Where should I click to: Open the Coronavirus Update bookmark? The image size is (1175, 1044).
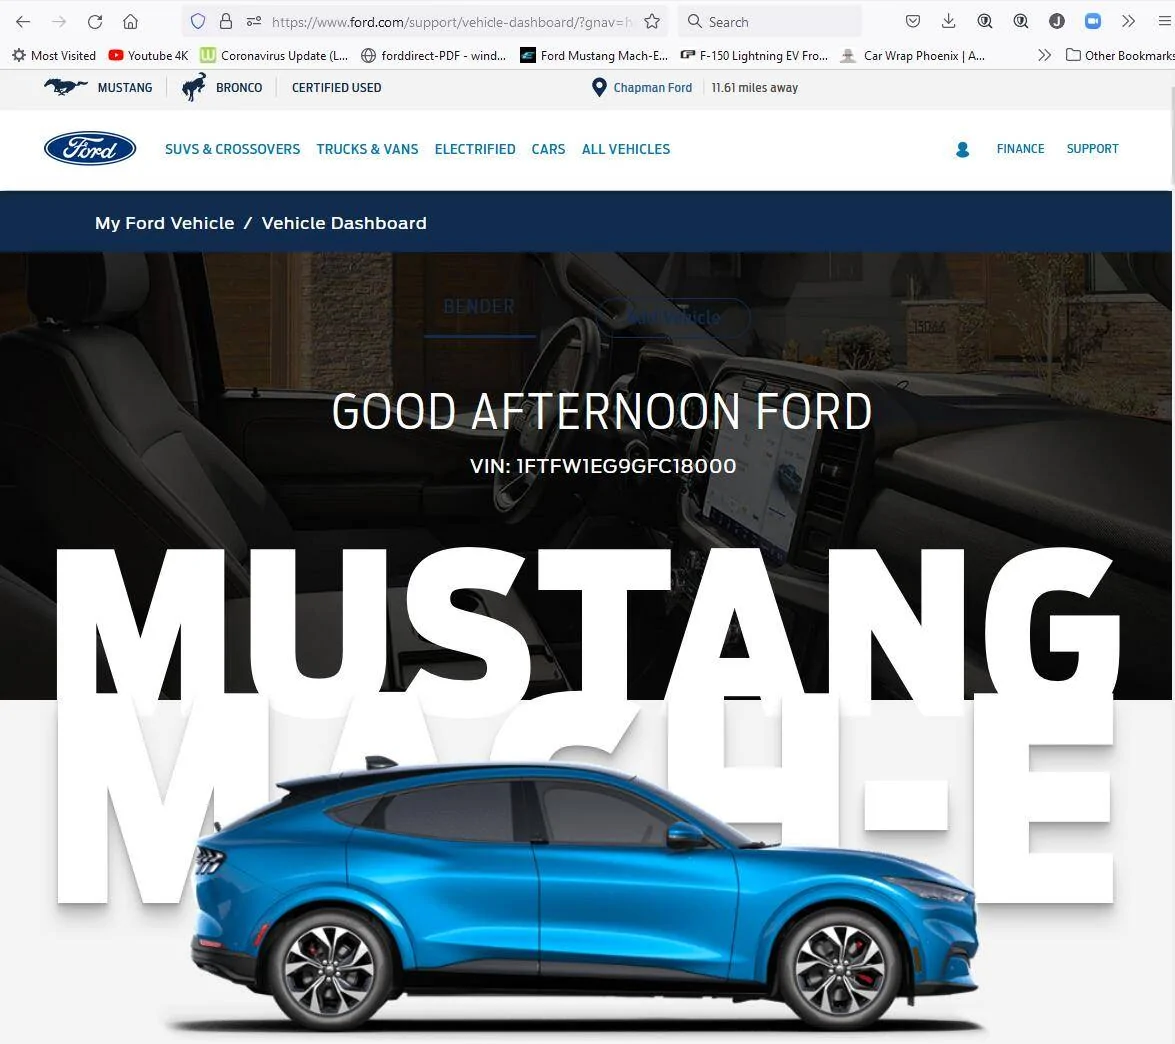tap(274, 55)
